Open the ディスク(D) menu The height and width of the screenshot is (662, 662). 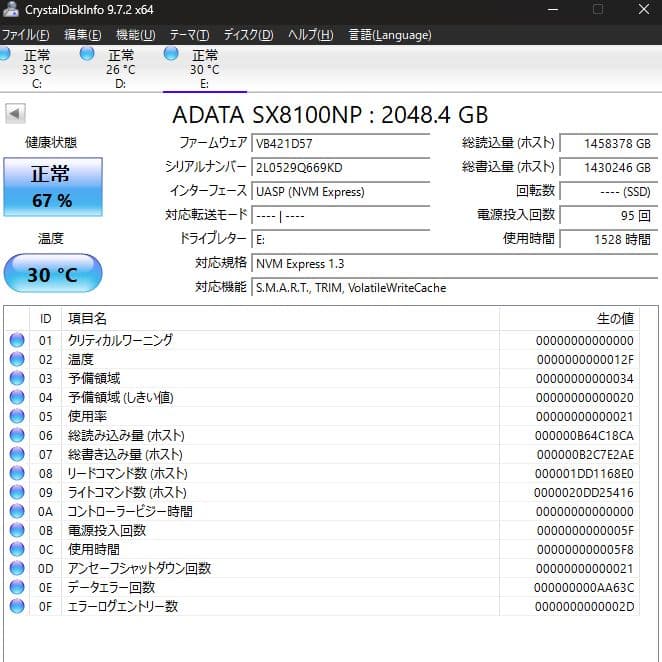click(248, 35)
